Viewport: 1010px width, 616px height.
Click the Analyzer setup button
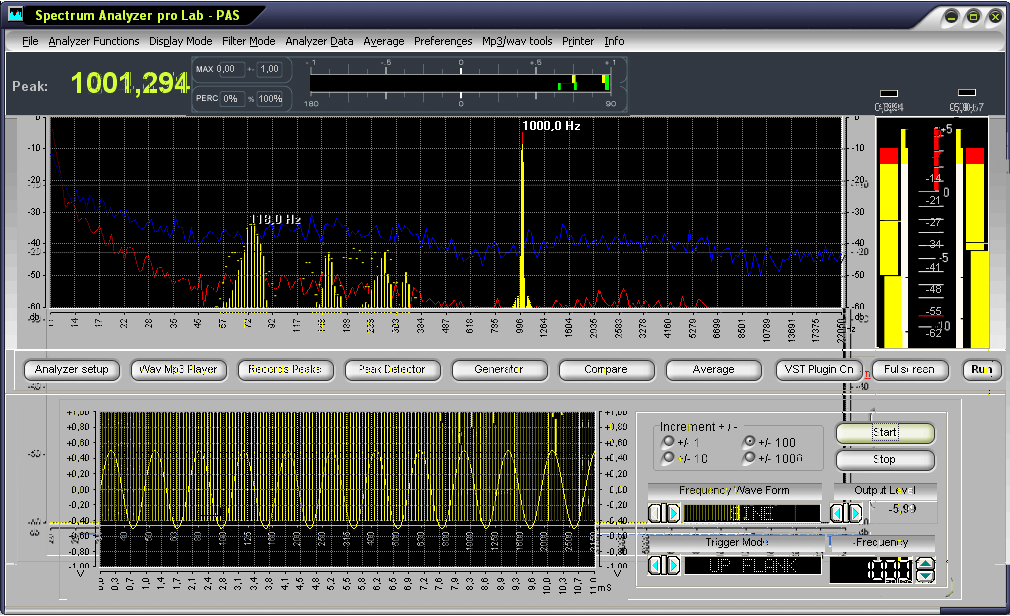click(71, 370)
